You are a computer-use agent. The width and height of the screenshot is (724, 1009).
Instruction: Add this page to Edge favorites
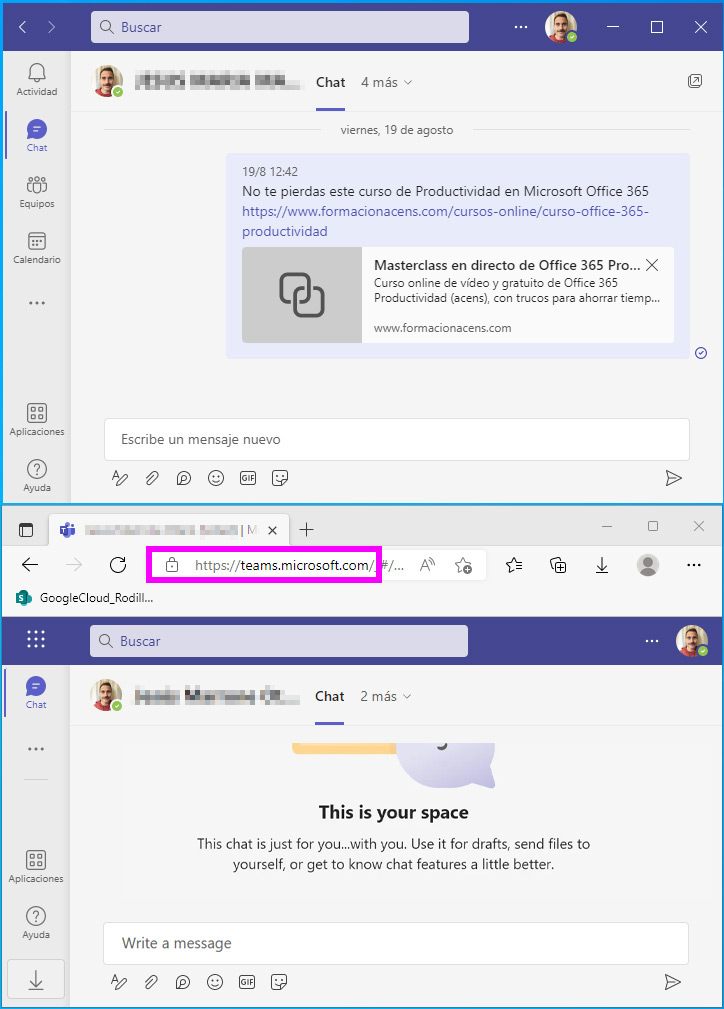[463, 565]
